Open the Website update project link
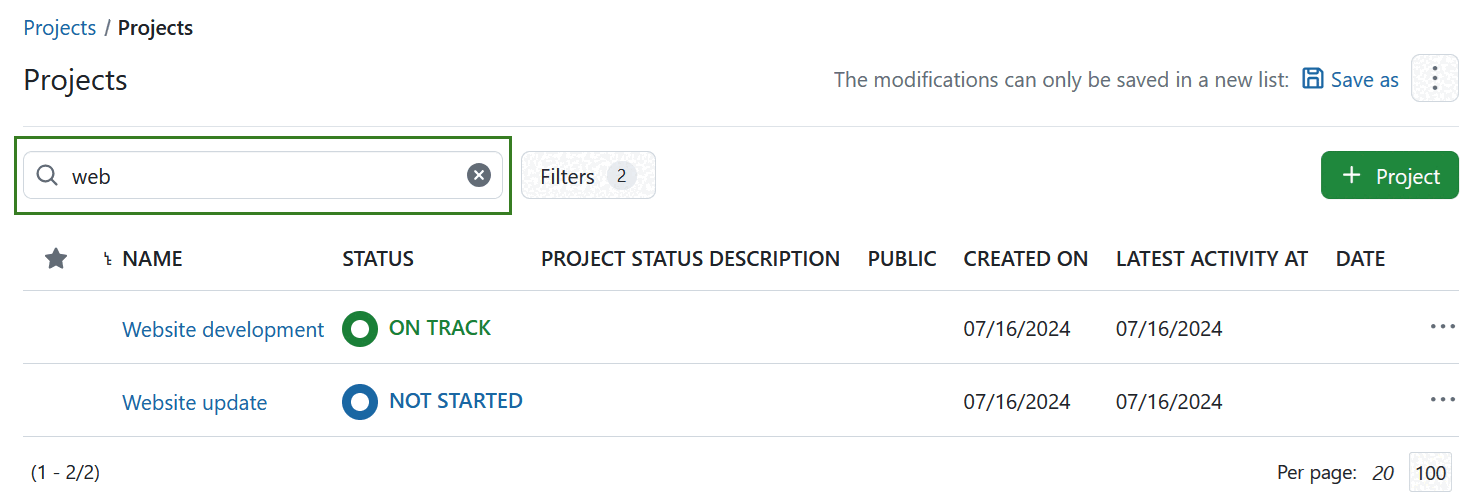The height and width of the screenshot is (499, 1476). pyautogui.click(x=194, y=403)
